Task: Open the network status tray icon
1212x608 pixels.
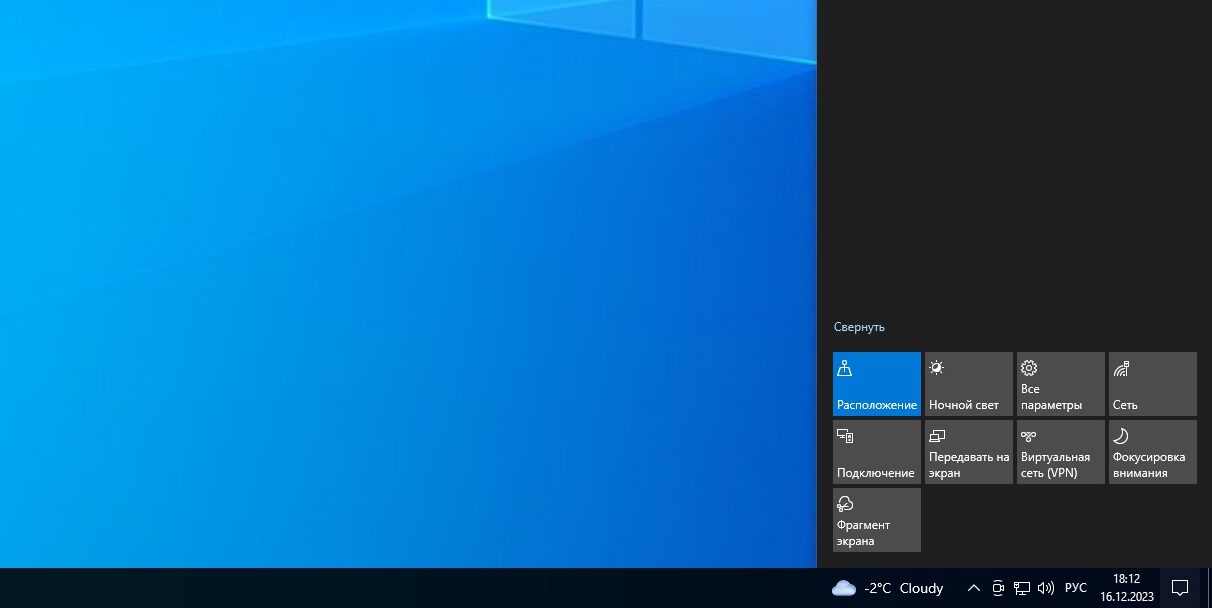Action: (1022, 588)
